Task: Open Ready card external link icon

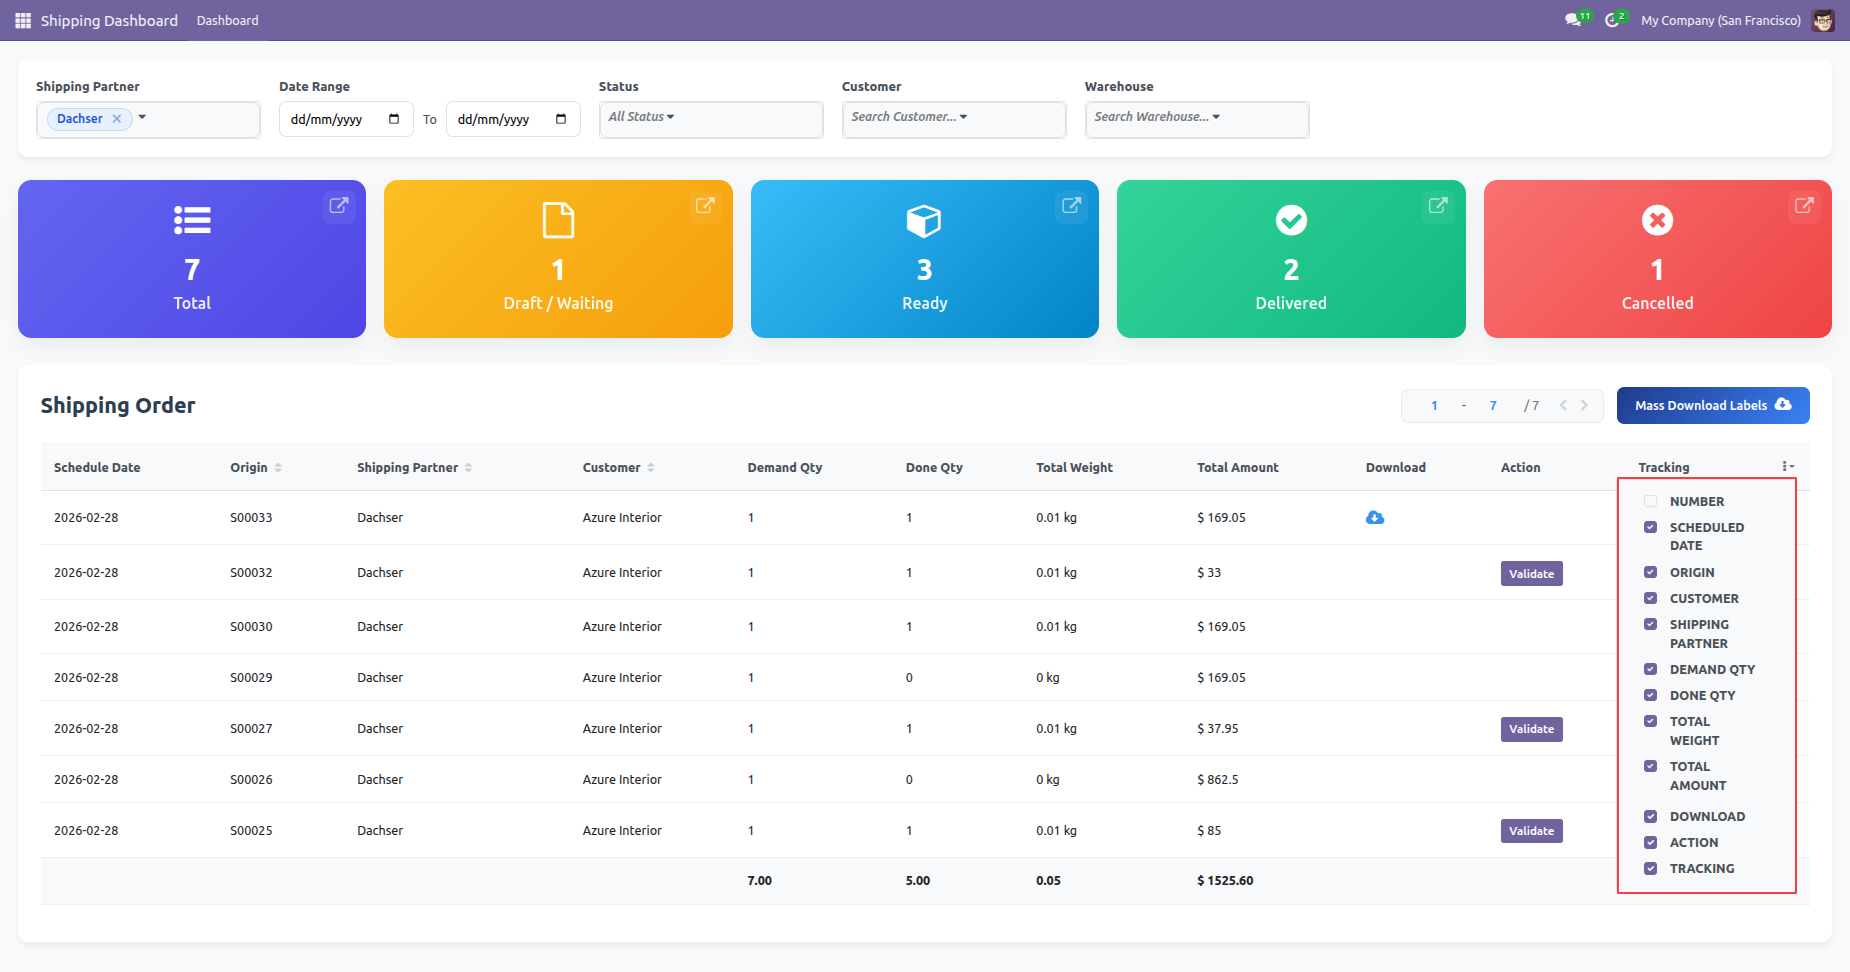Action: pyautogui.click(x=1071, y=205)
